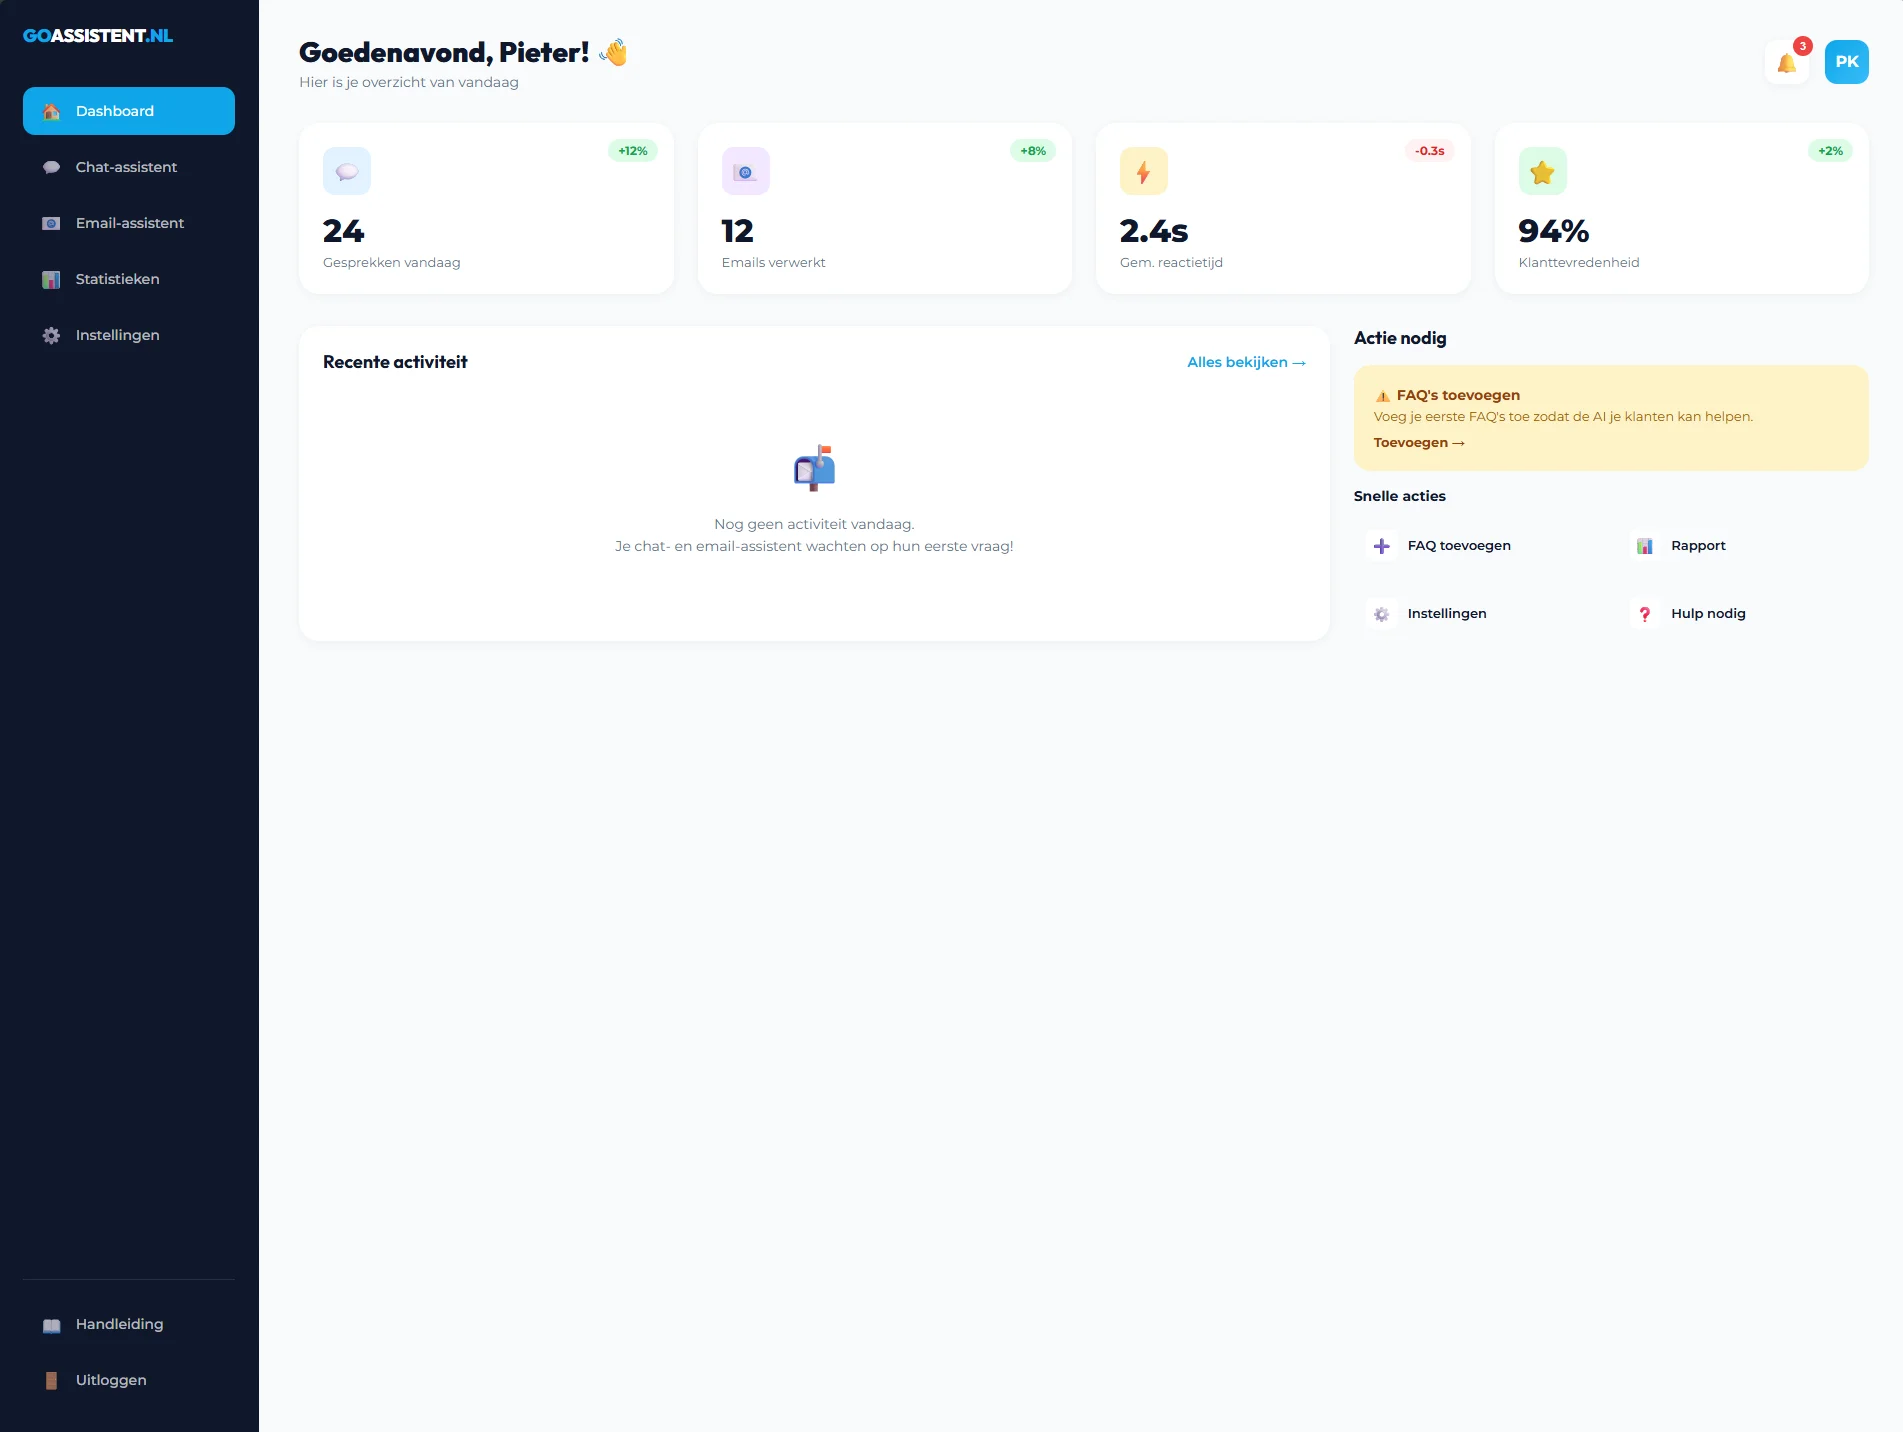The width and height of the screenshot is (1903, 1432).
Task: Open the PK profile avatar menu
Action: click(x=1847, y=61)
